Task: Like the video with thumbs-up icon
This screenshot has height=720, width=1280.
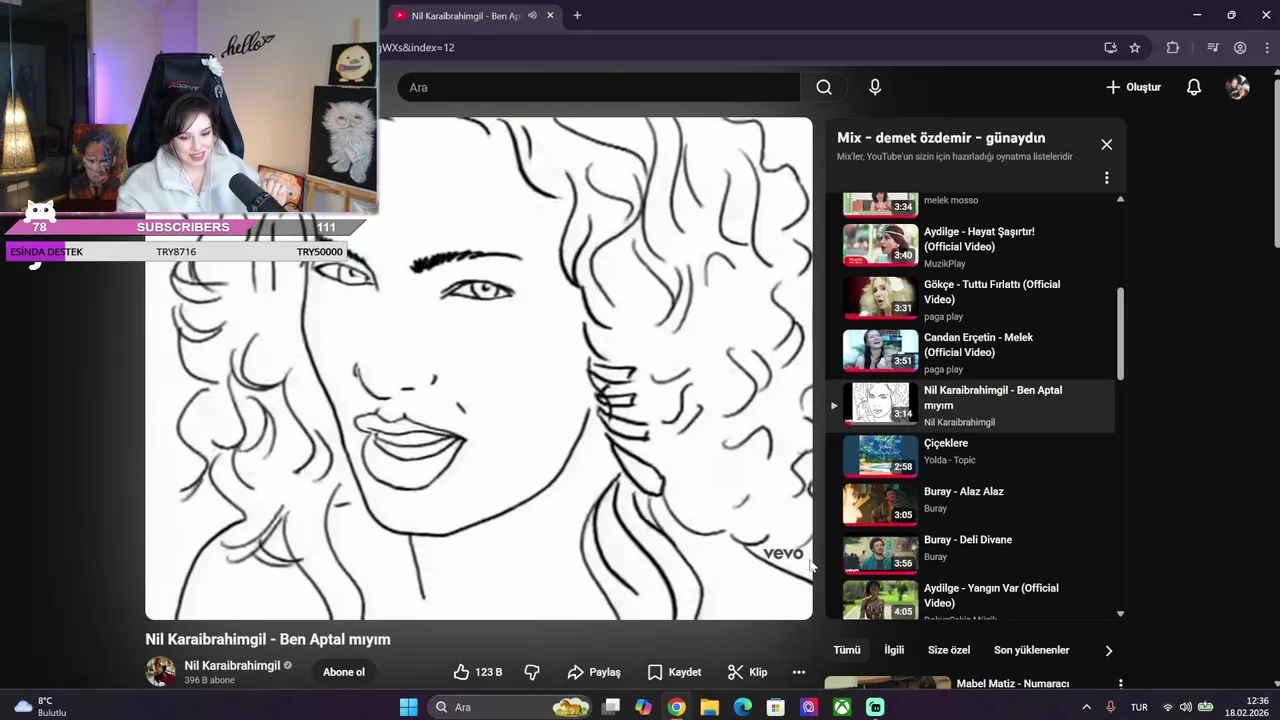Action: (477, 672)
